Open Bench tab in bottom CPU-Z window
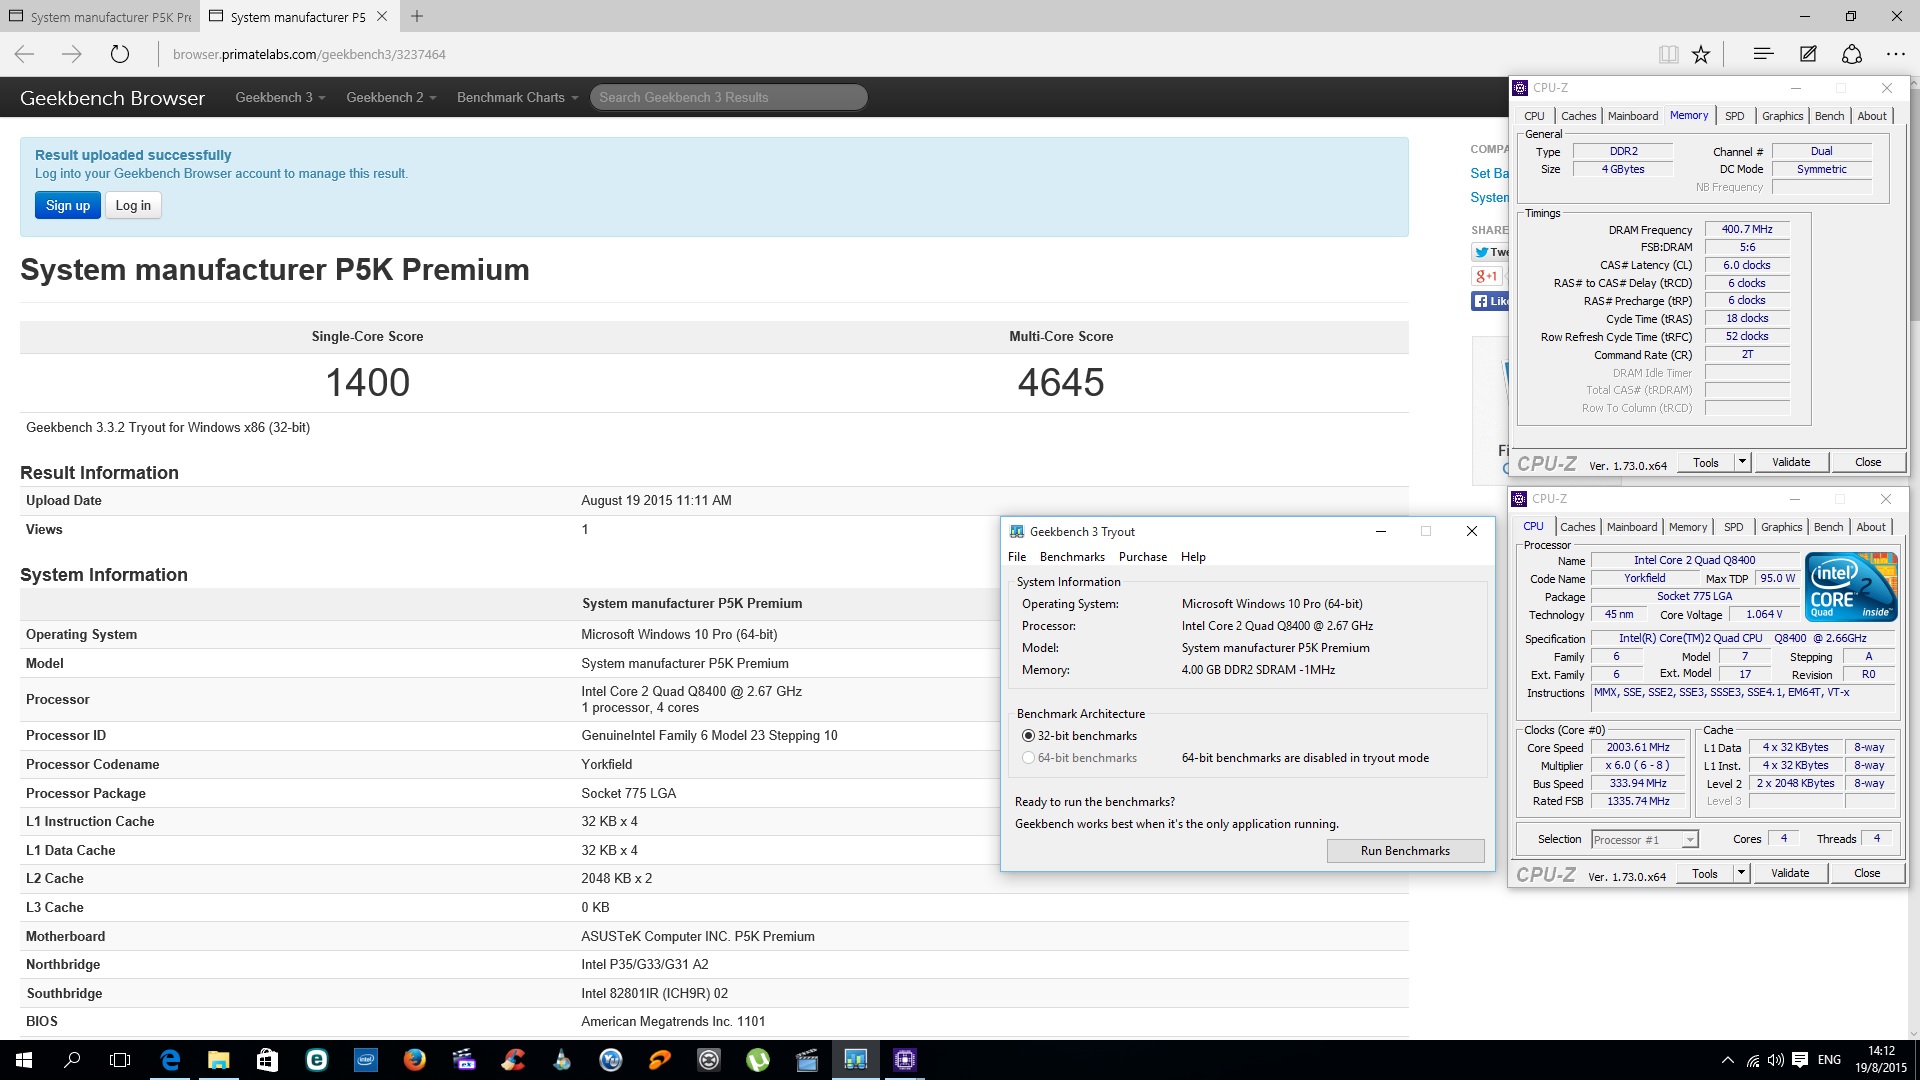This screenshot has width=1920, height=1080. point(1828,527)
